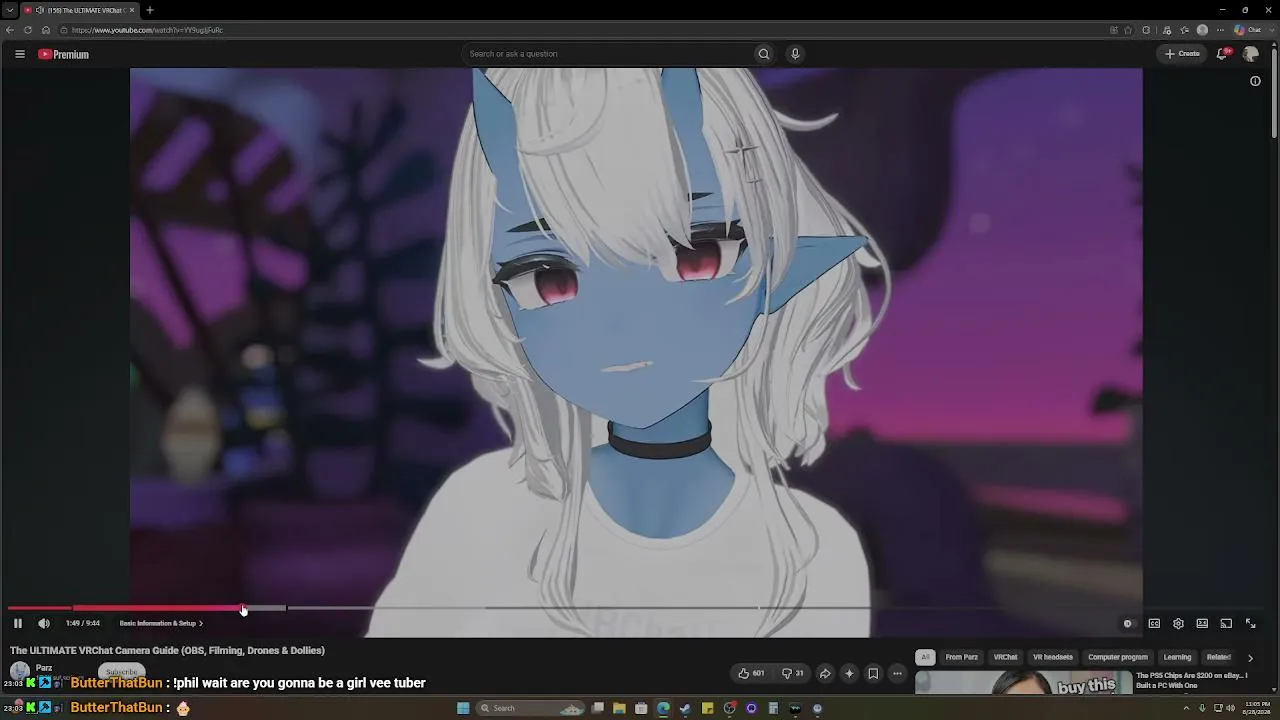Open the Windows Start menu

463,708
